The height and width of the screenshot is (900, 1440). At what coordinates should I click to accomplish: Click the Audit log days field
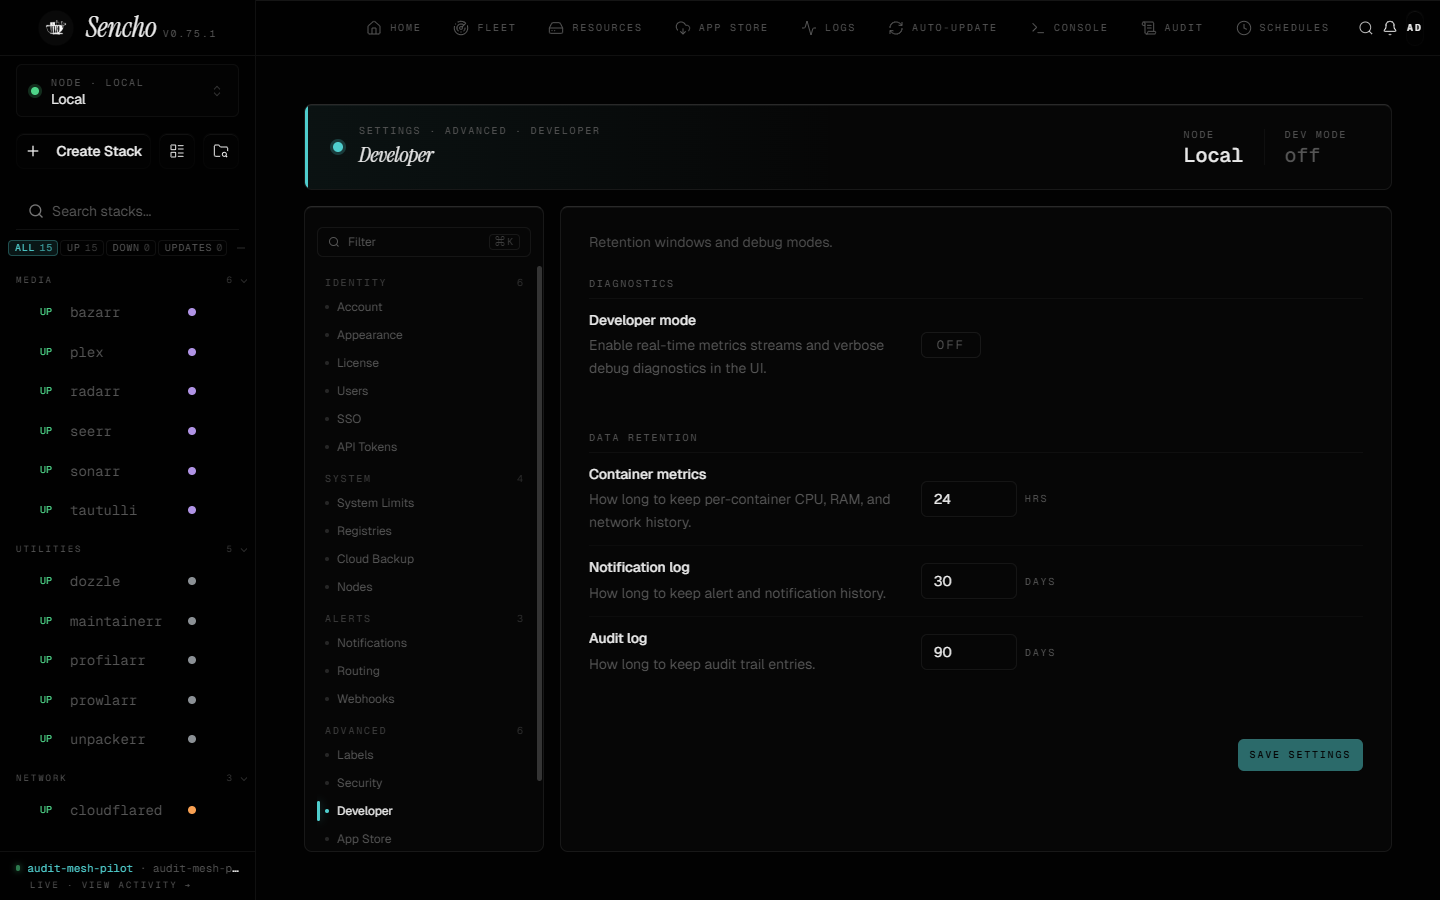pyautogui.click(x=969, y=652)
